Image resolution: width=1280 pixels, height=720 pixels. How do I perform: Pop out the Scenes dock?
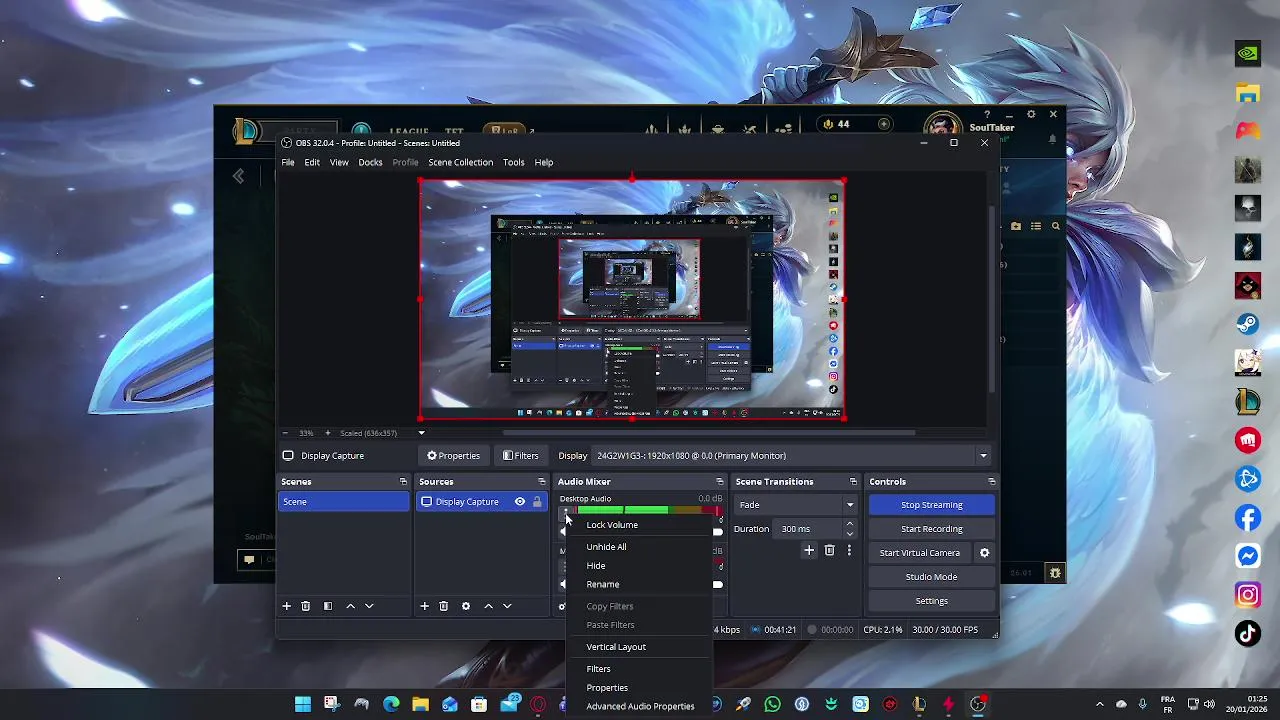[403, 482]
